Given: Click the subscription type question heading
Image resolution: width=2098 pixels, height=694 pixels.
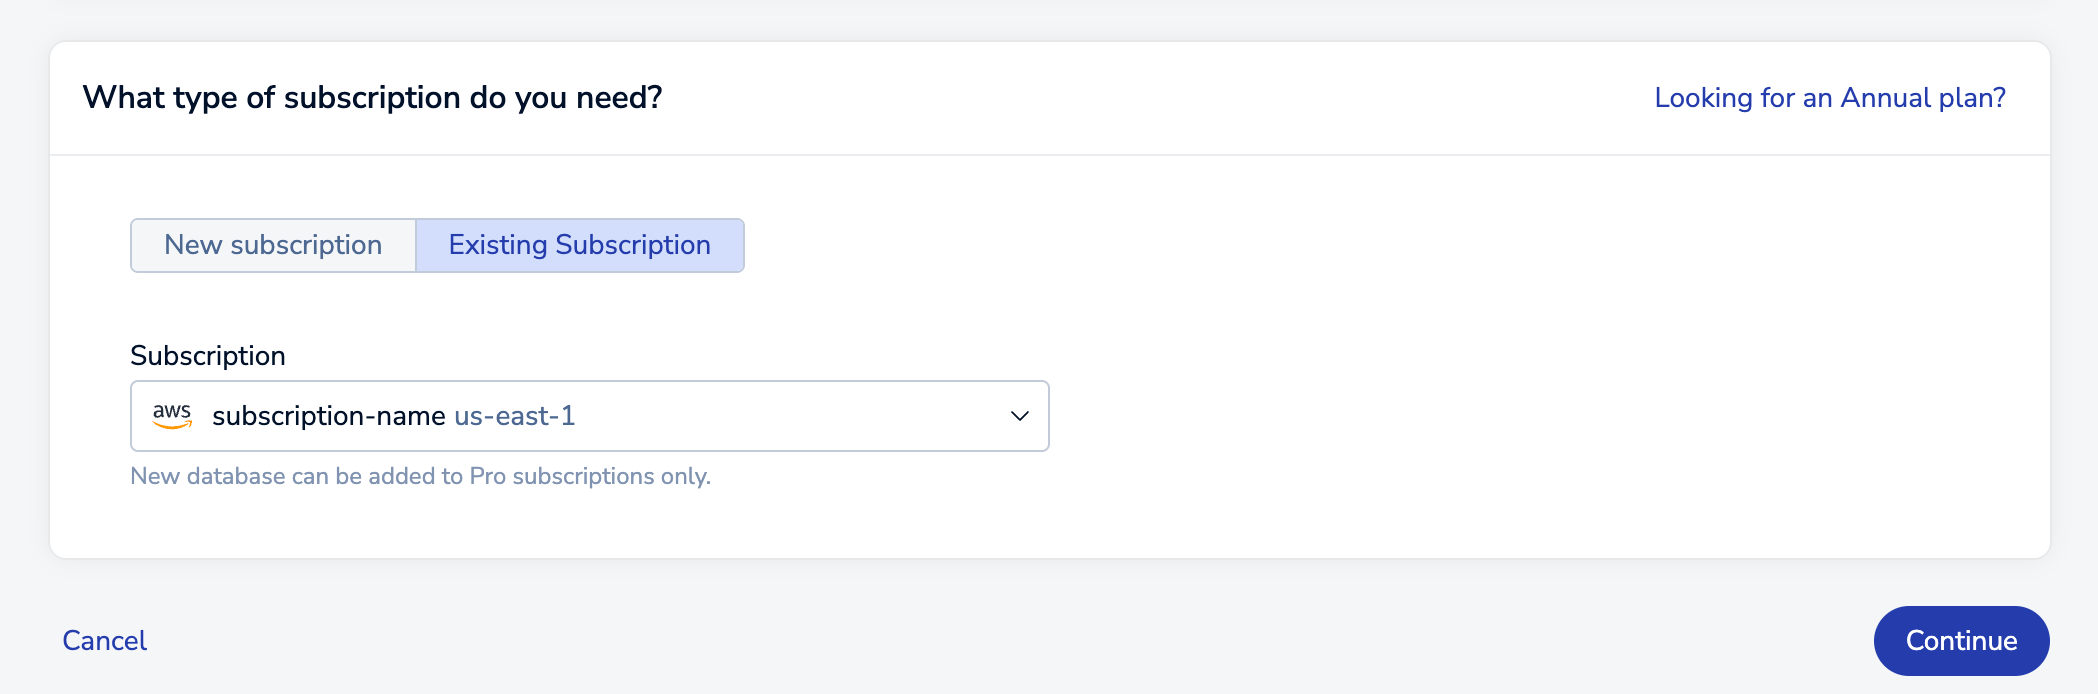Looking at the screenshot, I should [x=372, y=98].
